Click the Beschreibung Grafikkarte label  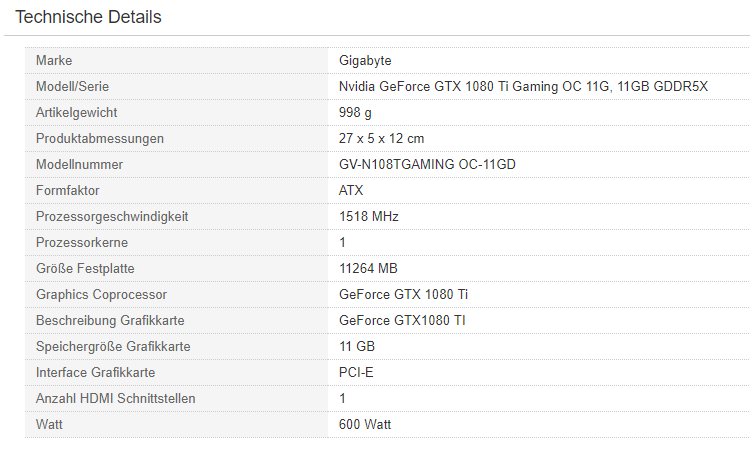click(110, 320)
